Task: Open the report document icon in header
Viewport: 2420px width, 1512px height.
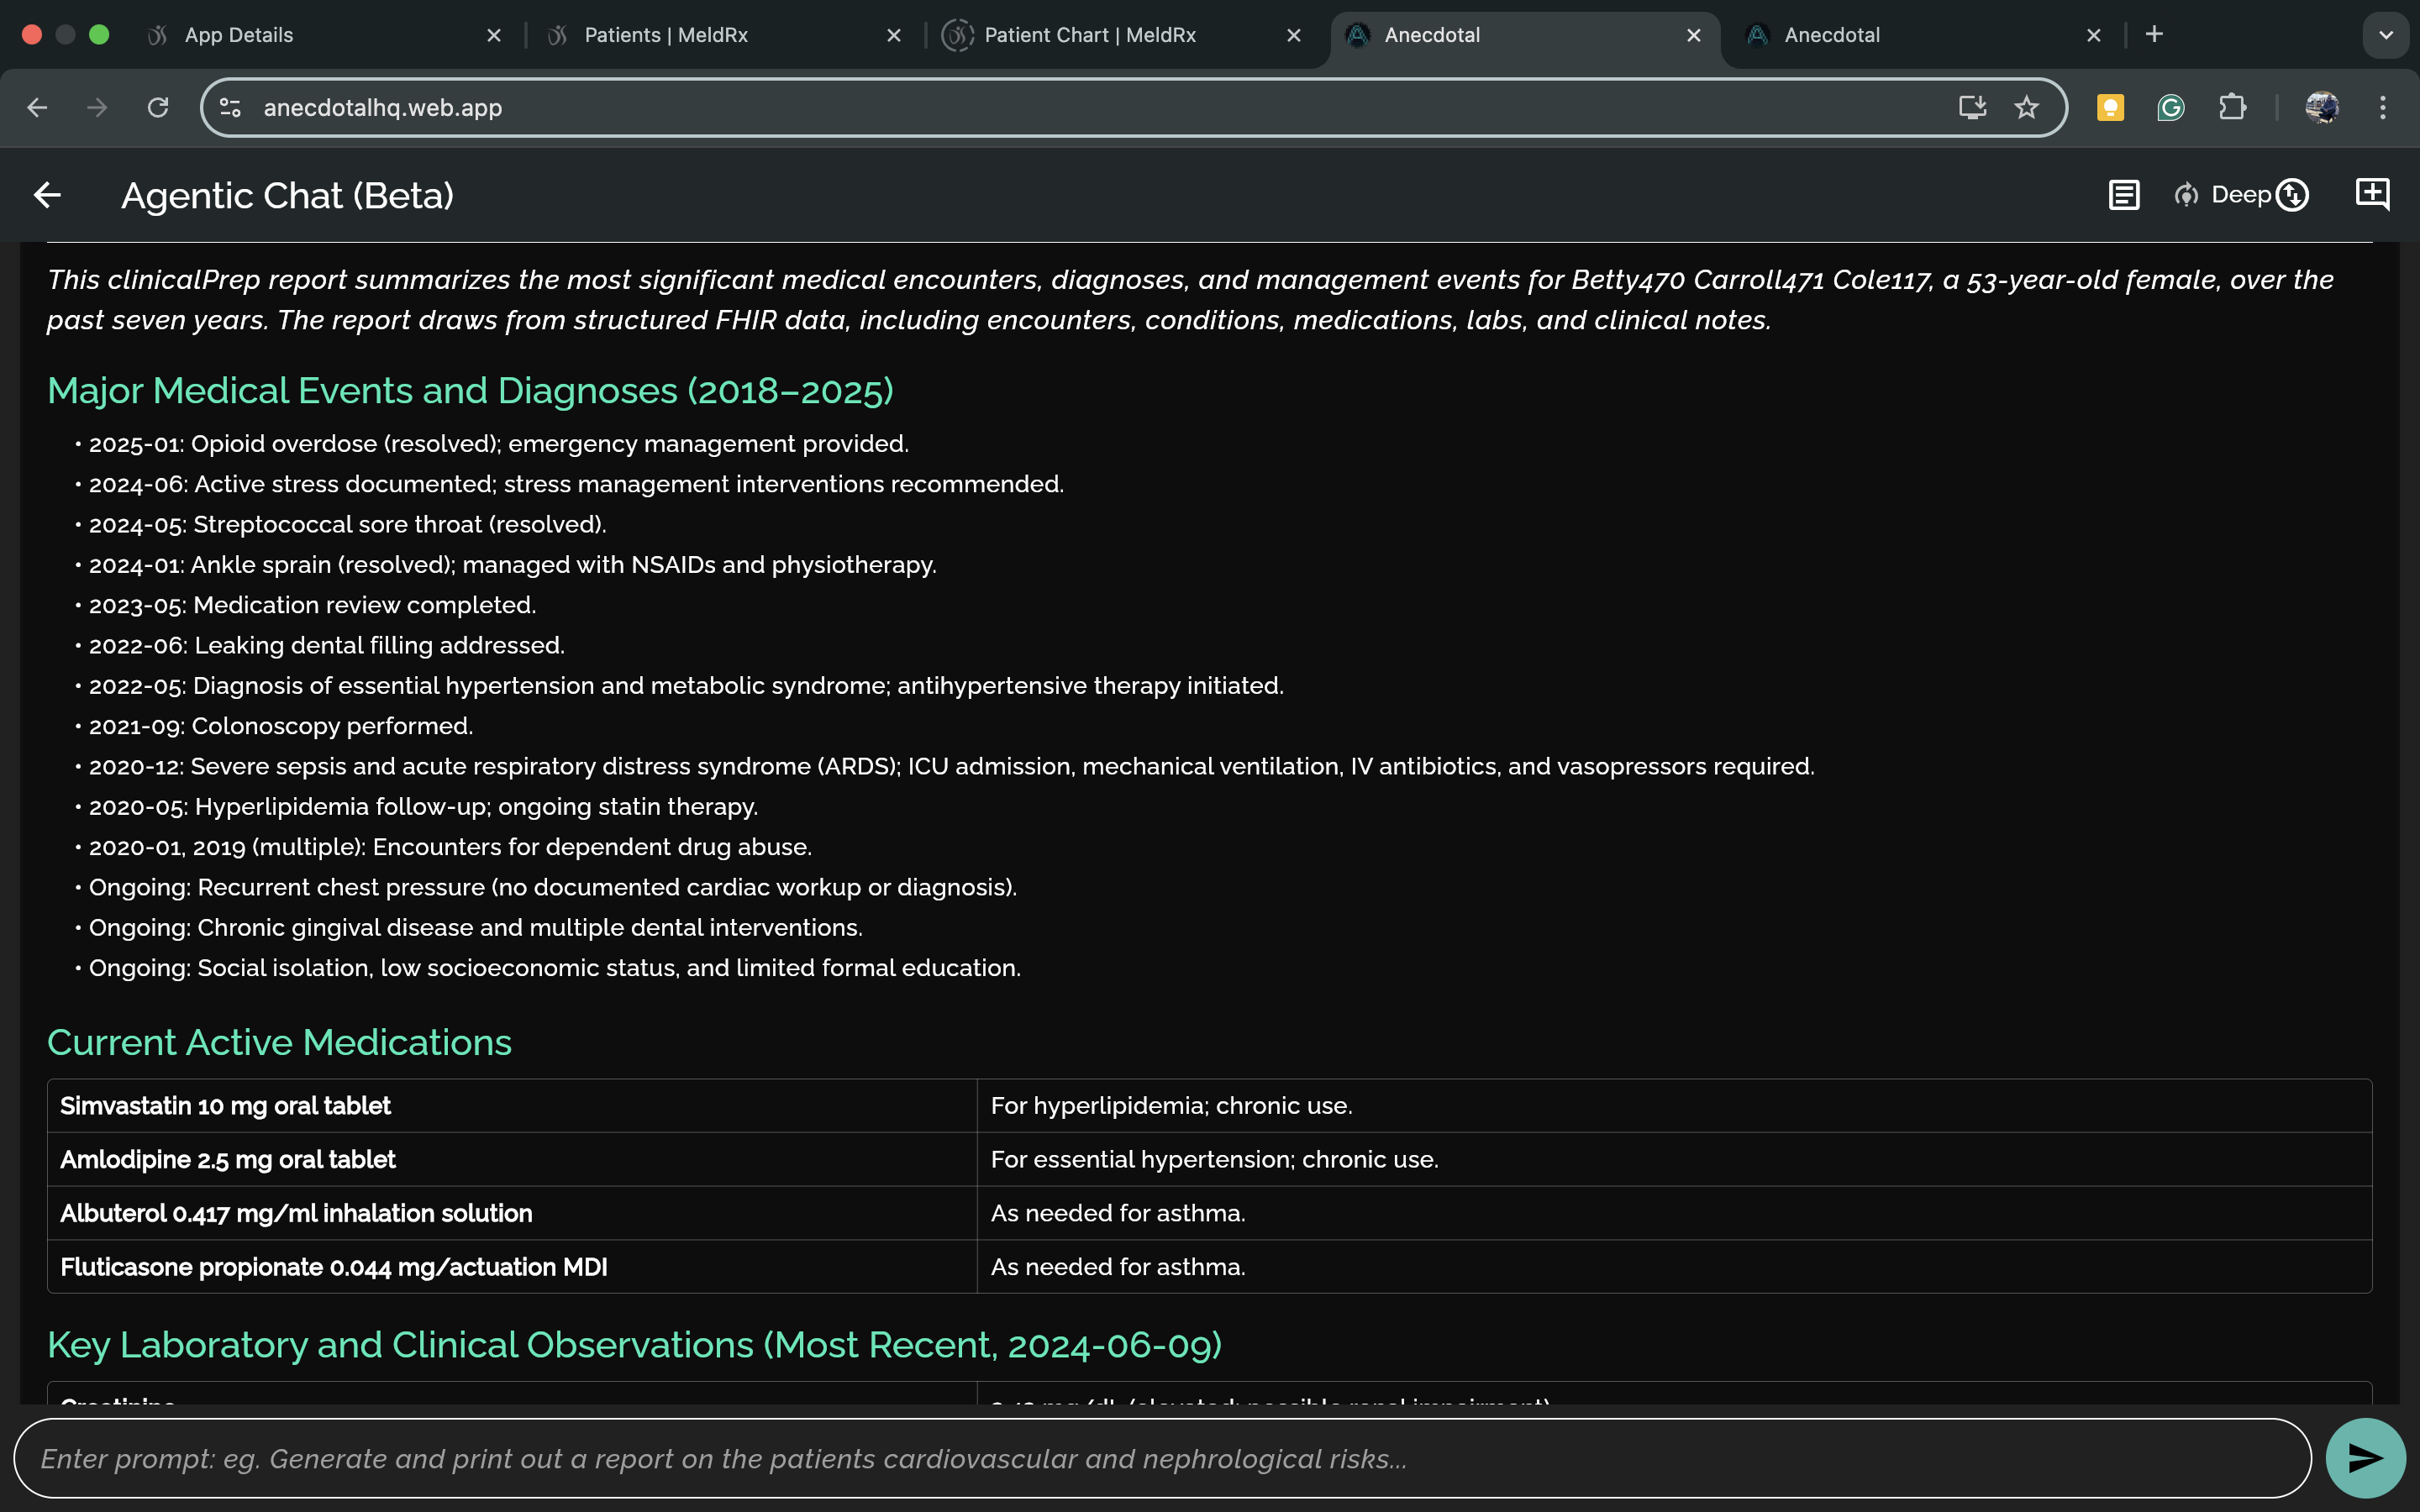Action: tap(2123, 195)
